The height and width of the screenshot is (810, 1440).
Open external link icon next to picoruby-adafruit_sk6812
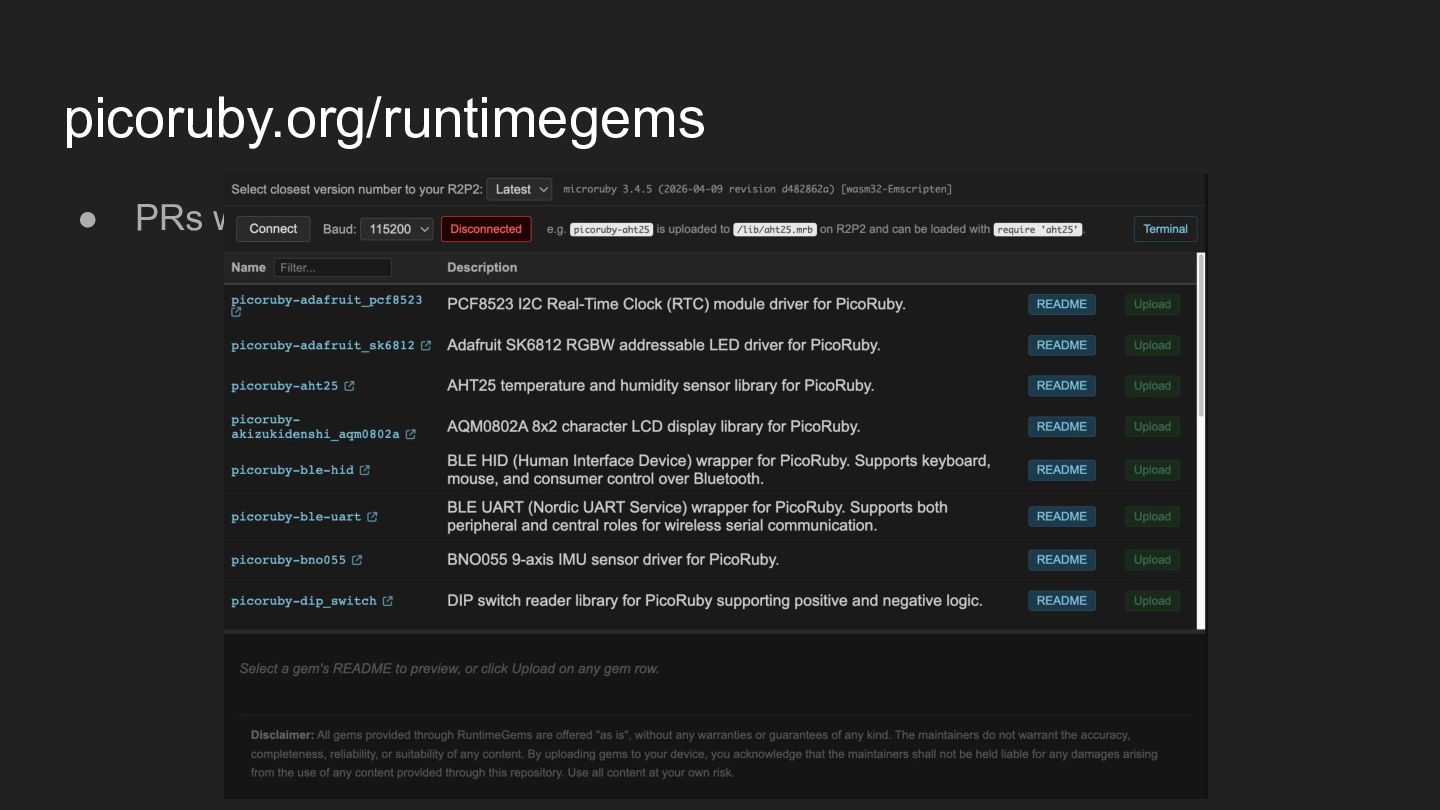point(426,345)
